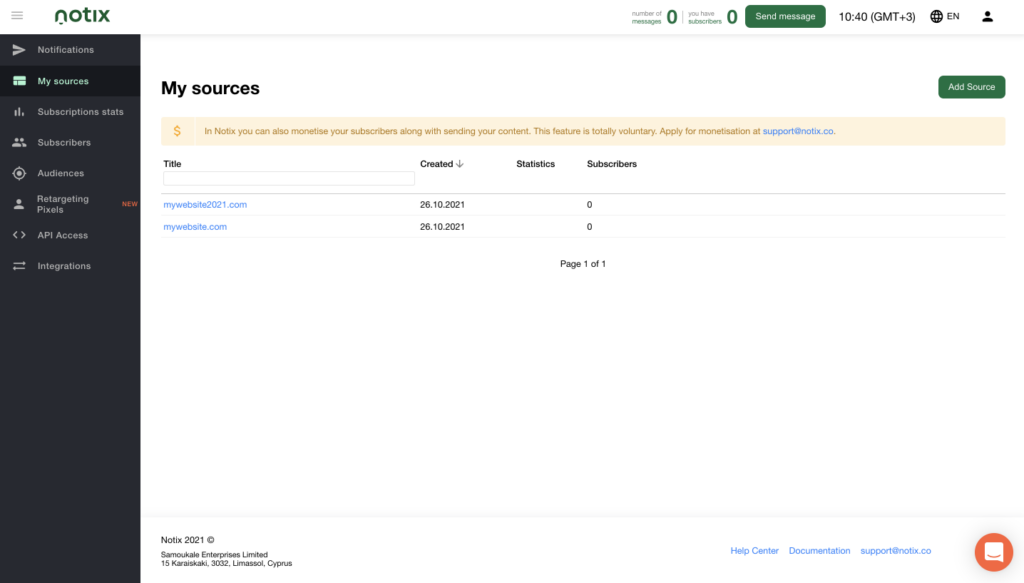Click the Integrations arrows icon
The width and height of the screenshot is (1024, 583).
(19, 266)
